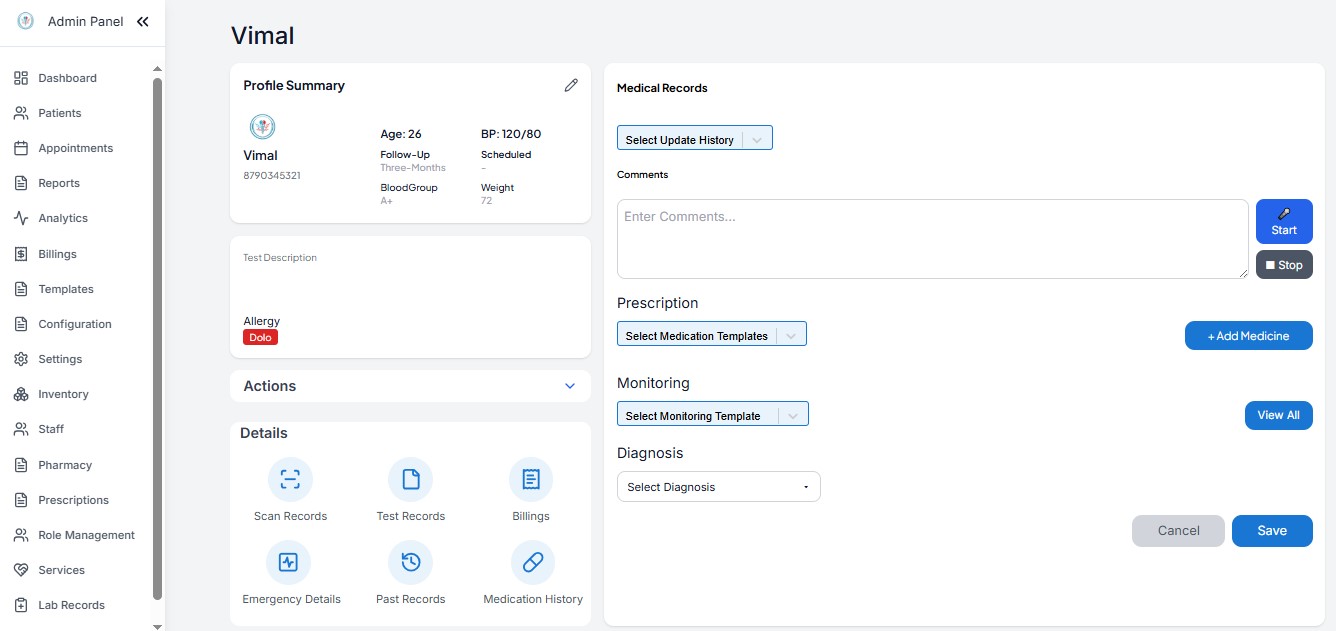Collapse the Admin Panel sidebar
1336x631 pixels.
[x=143, y=21]
